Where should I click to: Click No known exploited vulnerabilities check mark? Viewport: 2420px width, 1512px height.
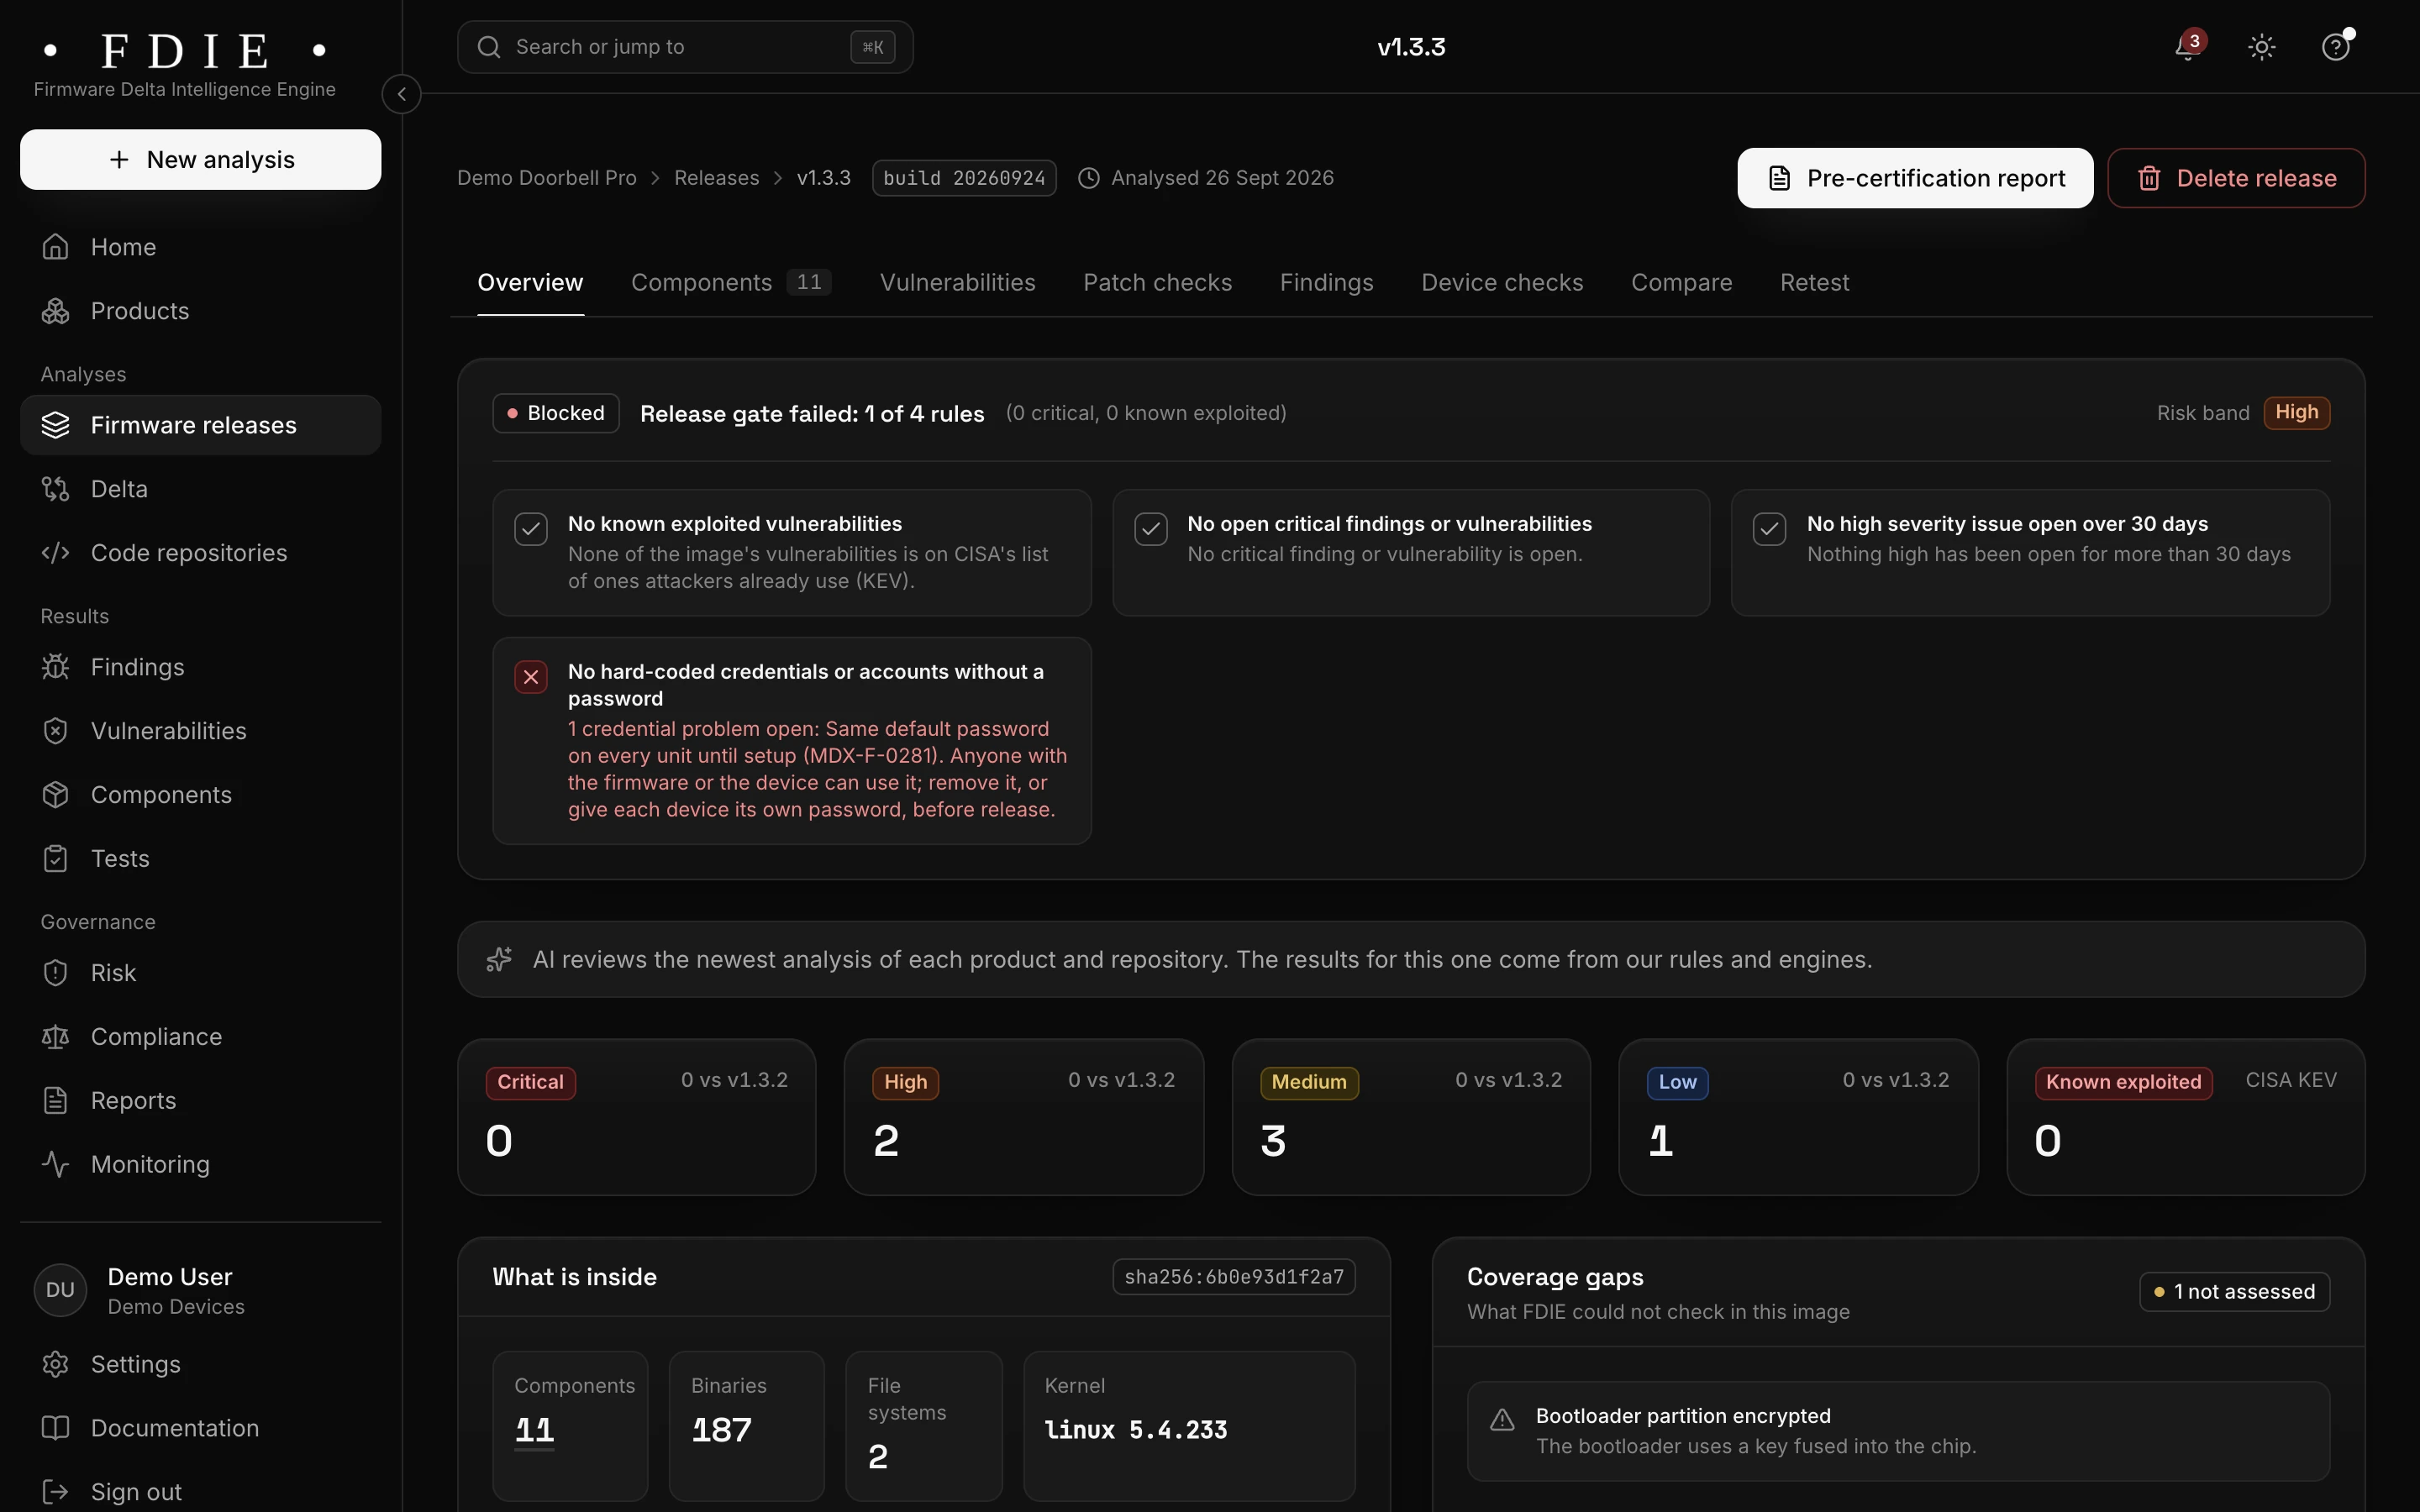[531, 529]
